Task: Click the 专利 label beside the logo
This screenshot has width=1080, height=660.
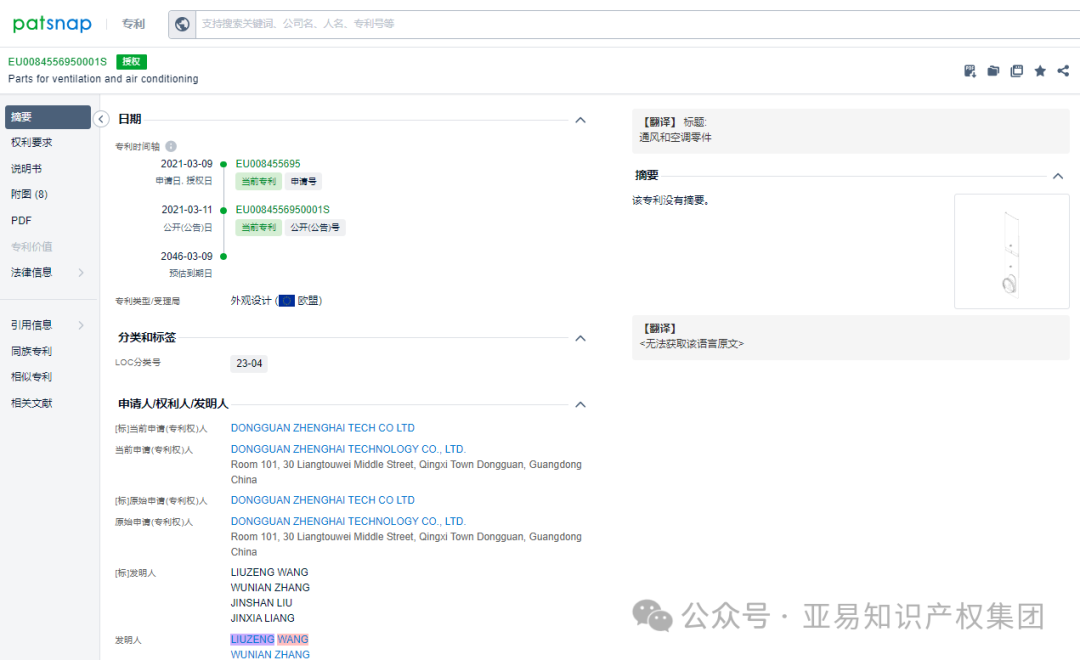Action: (x=133, y=24)
